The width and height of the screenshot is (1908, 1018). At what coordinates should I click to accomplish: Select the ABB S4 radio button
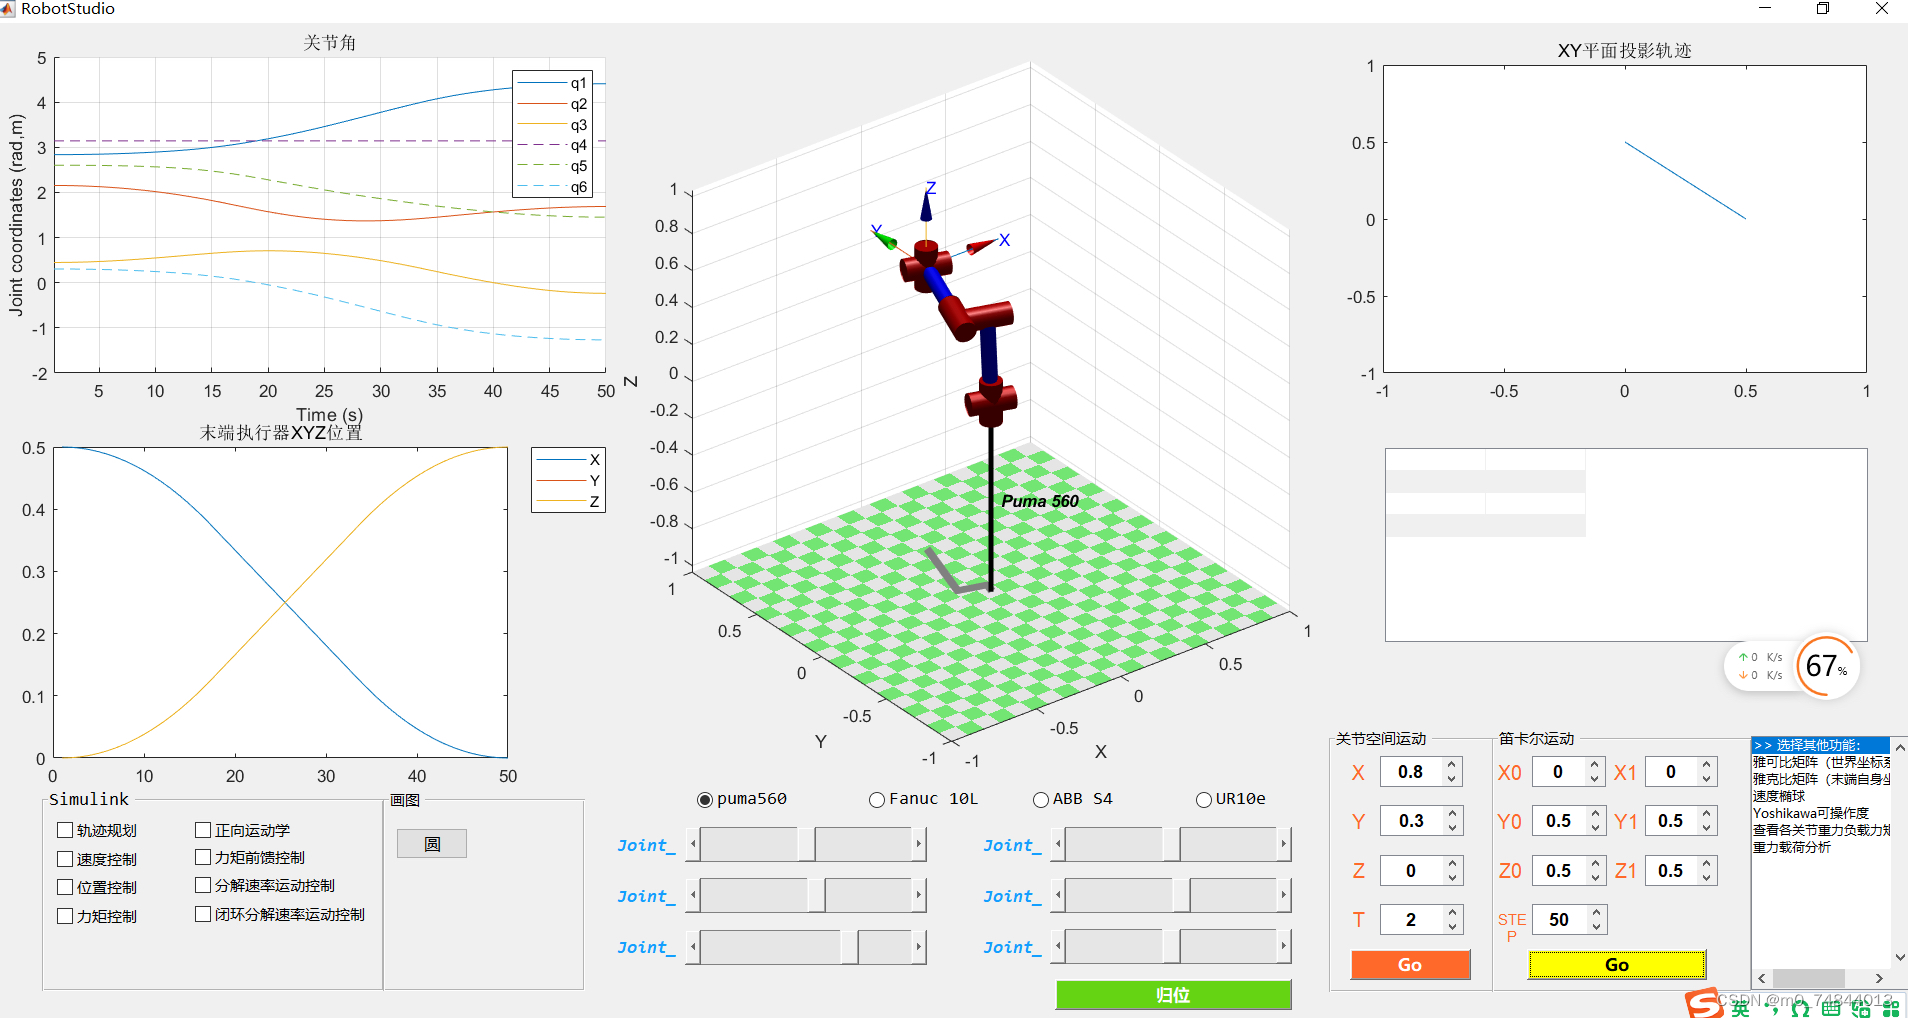[1041, 799]
